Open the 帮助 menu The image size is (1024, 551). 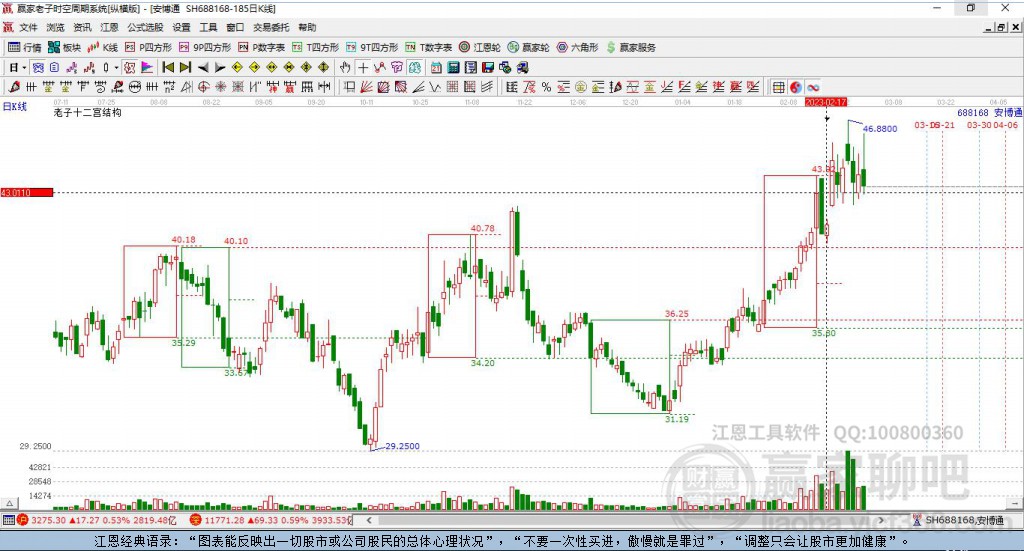point(307,27)
